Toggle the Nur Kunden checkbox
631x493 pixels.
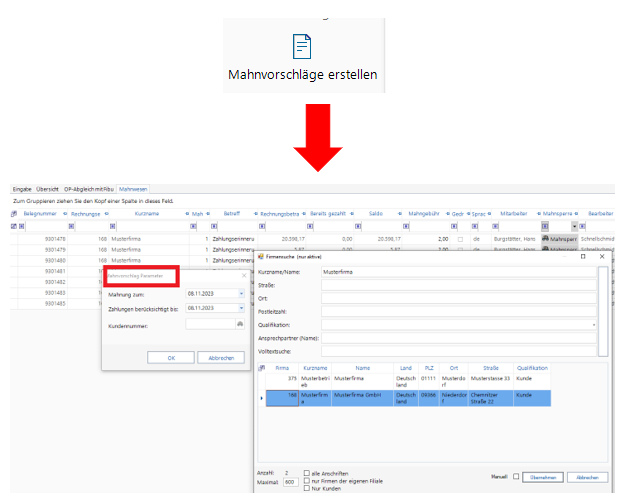[308, 488]
